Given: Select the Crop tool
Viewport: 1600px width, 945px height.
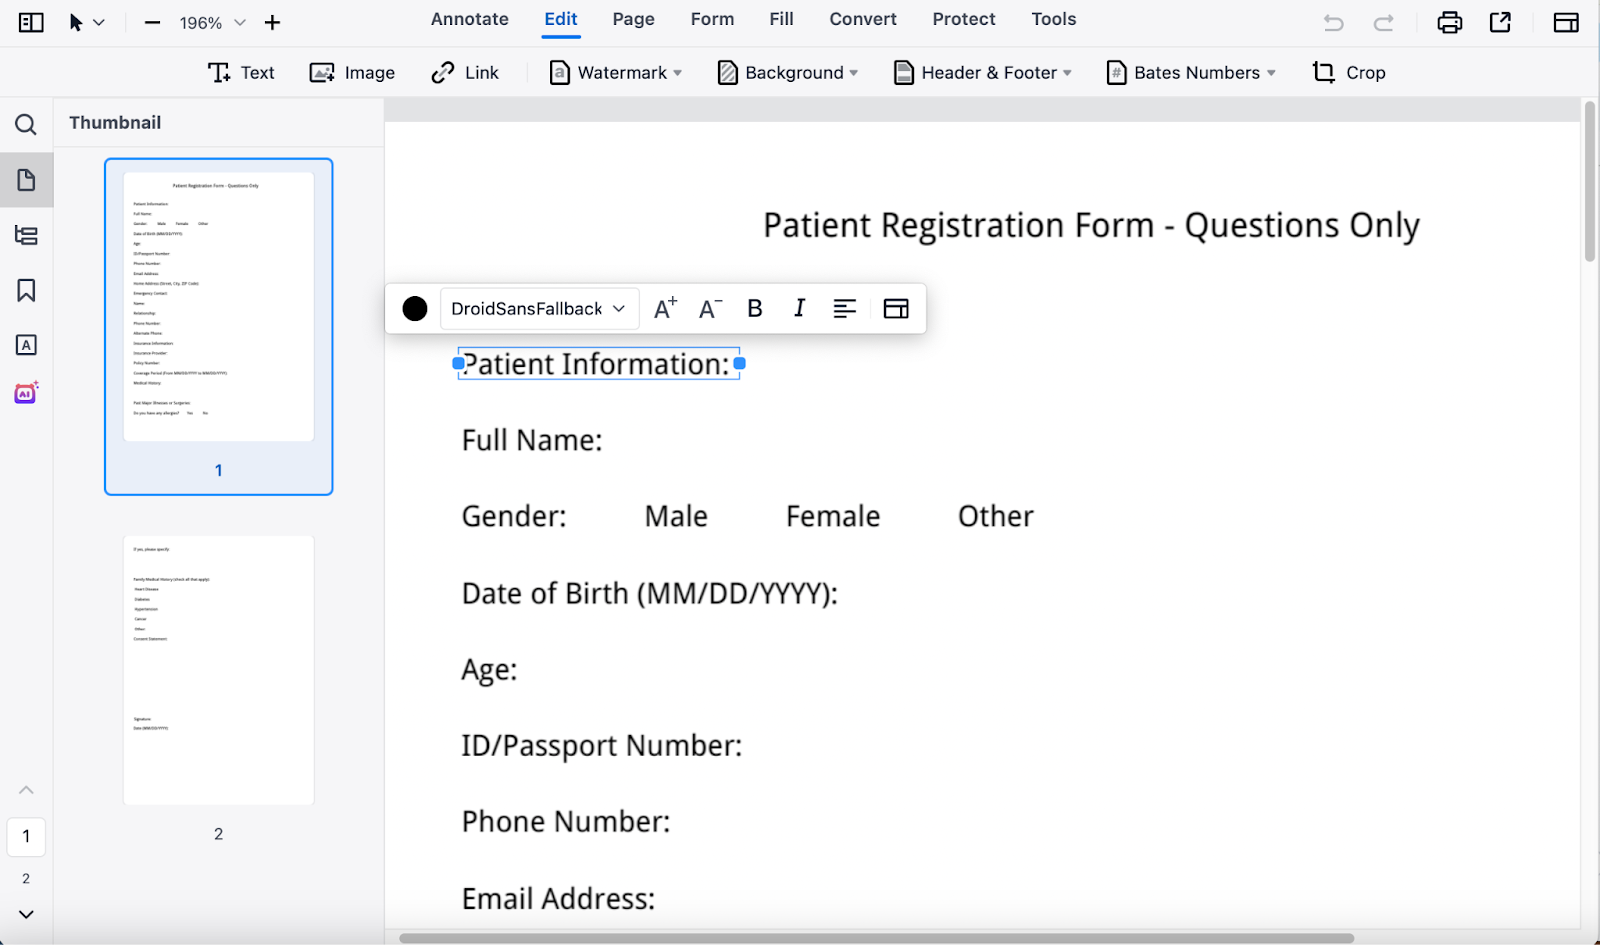Looking at the screenshot, I should (x=1348, y=72).
